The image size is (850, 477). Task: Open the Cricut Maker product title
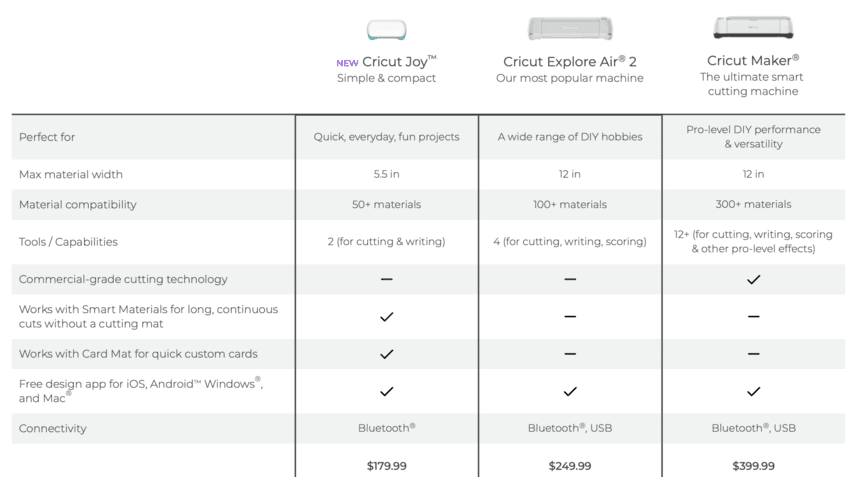pos(753,60)
